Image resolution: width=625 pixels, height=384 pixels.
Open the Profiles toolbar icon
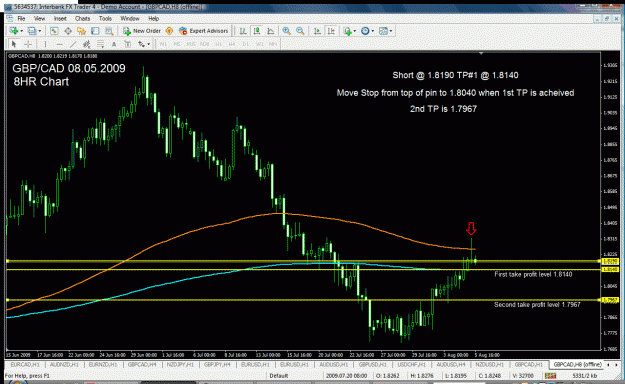click(32, 31)
